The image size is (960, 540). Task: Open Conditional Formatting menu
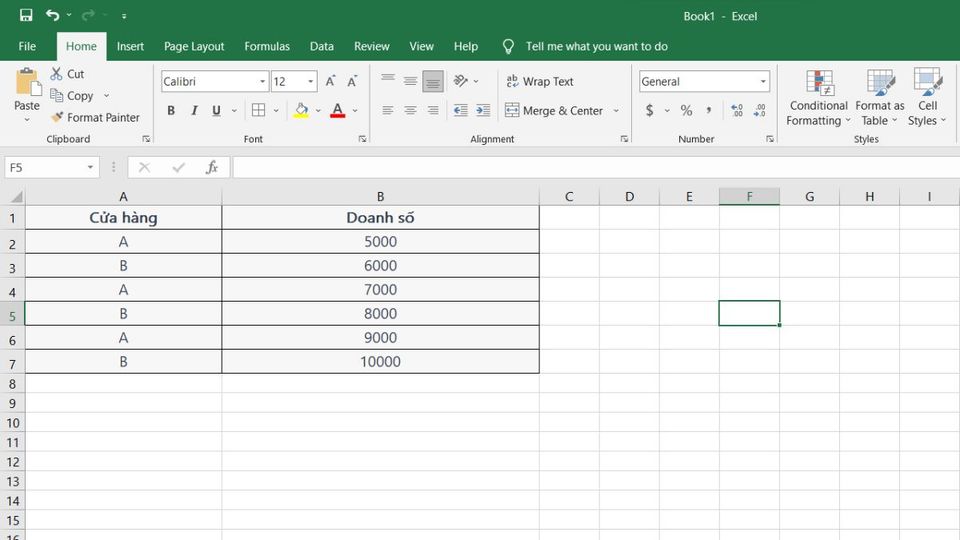click(x=819, y=98)
